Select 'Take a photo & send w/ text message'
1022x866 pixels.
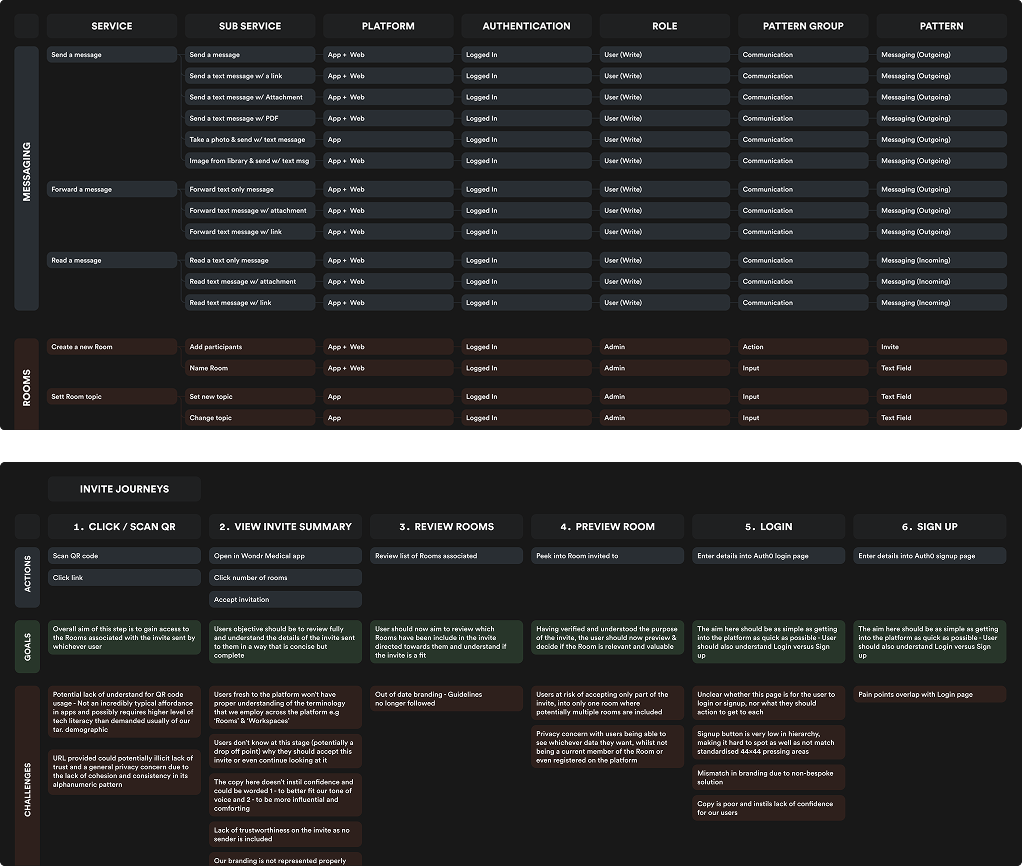point(250,140)
